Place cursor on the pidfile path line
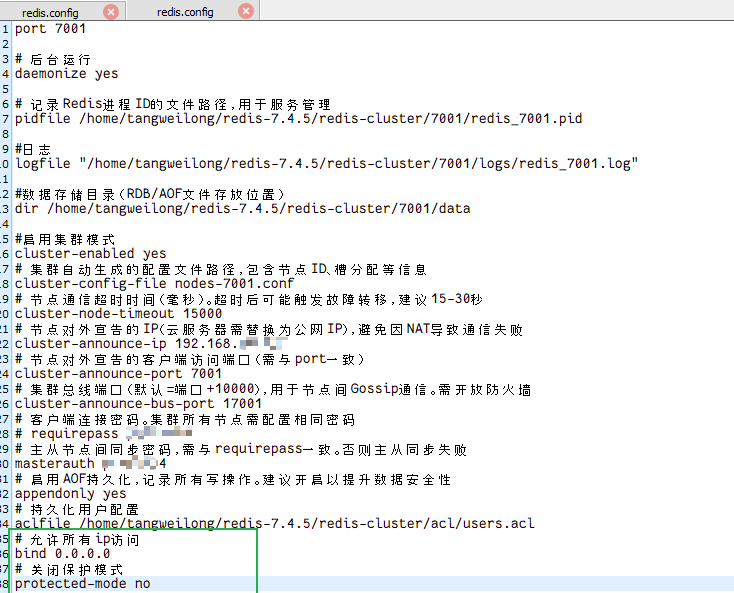734x593 pixels. (298, 118)
